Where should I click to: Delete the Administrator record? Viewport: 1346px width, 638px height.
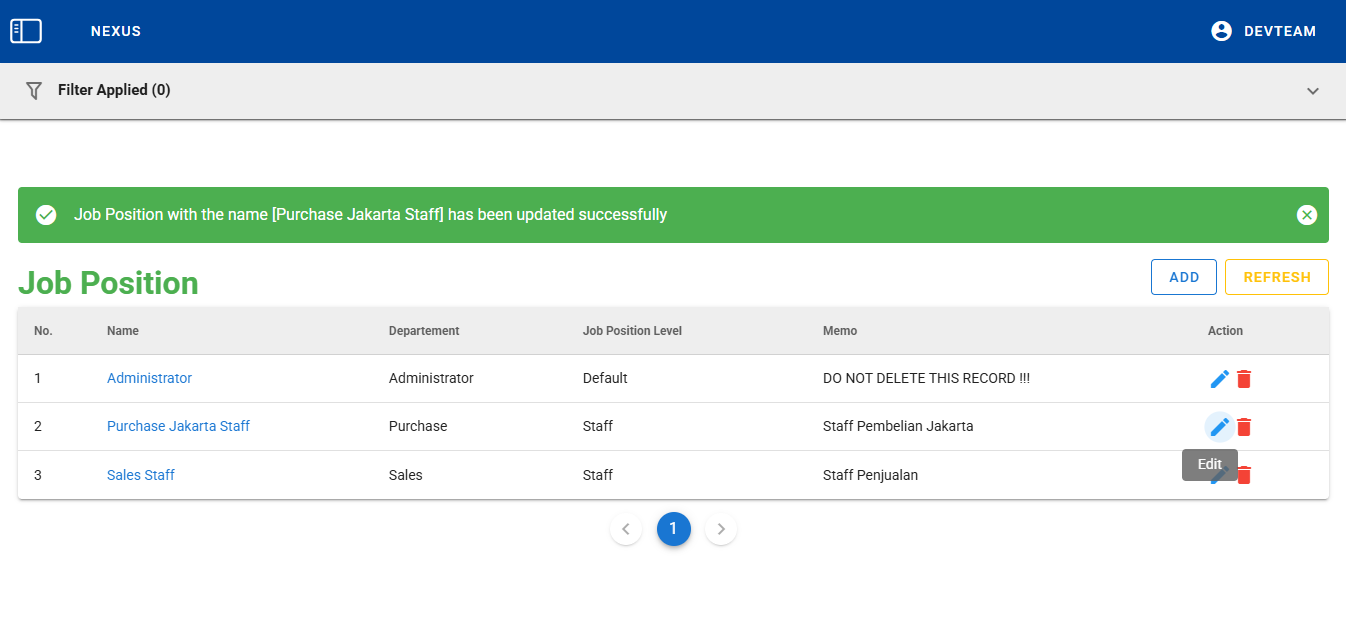1244,379
